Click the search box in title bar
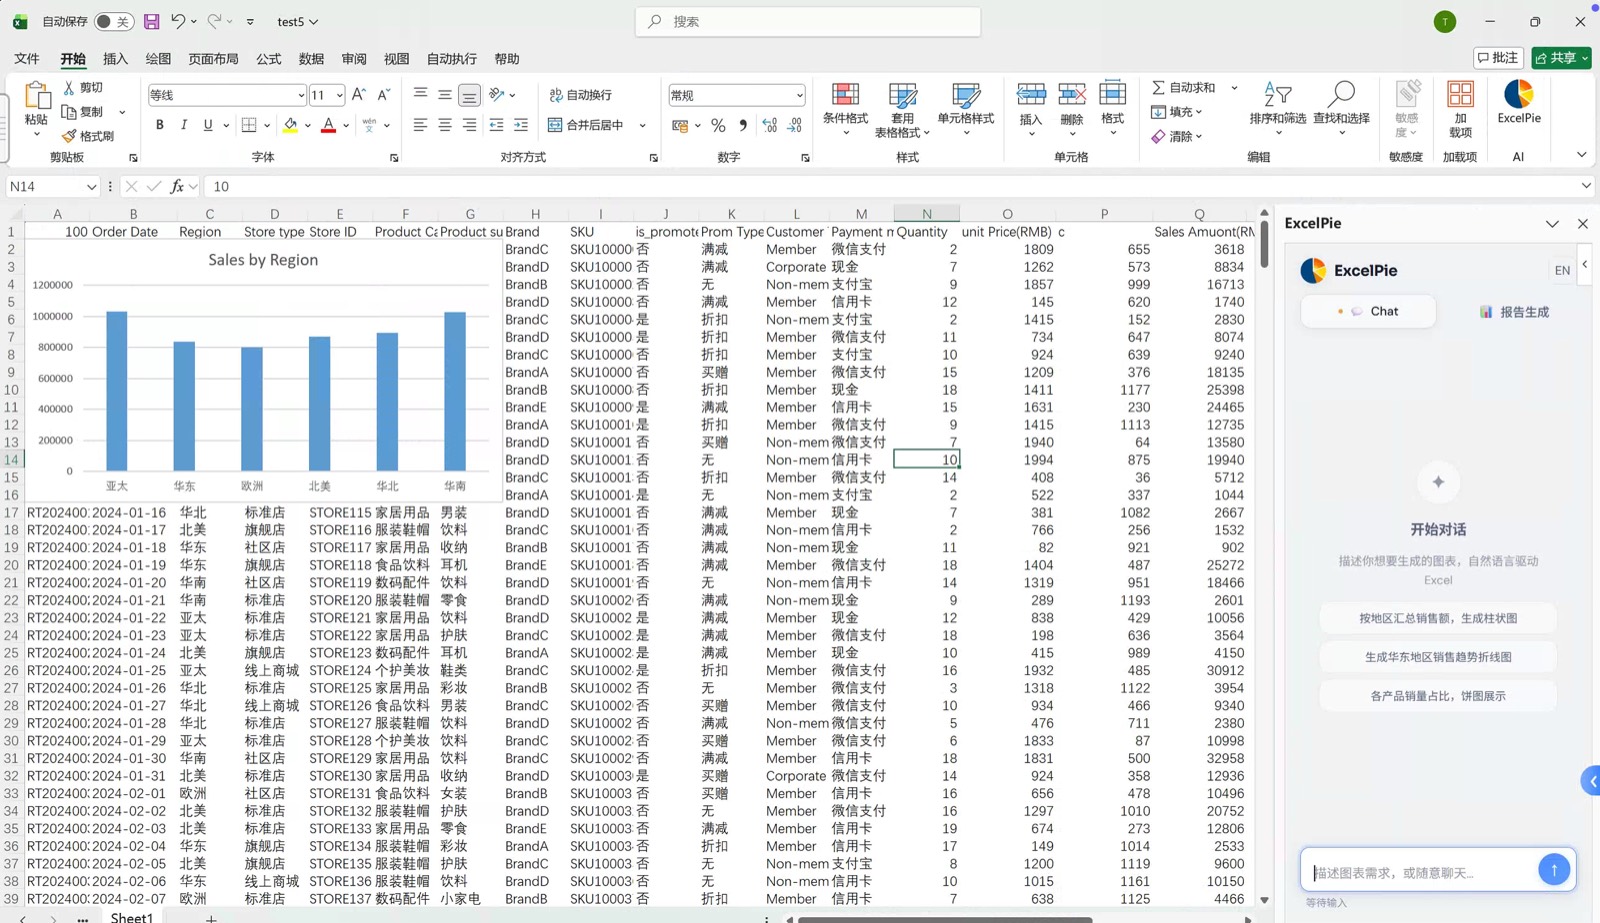The image size is (1600, 923). point(808,21)
